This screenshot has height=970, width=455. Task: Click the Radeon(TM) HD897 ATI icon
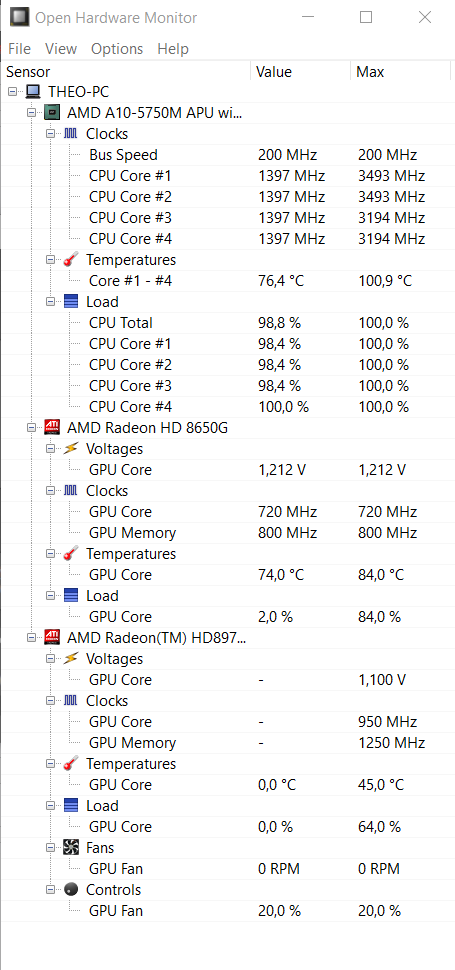coord(52,637)
